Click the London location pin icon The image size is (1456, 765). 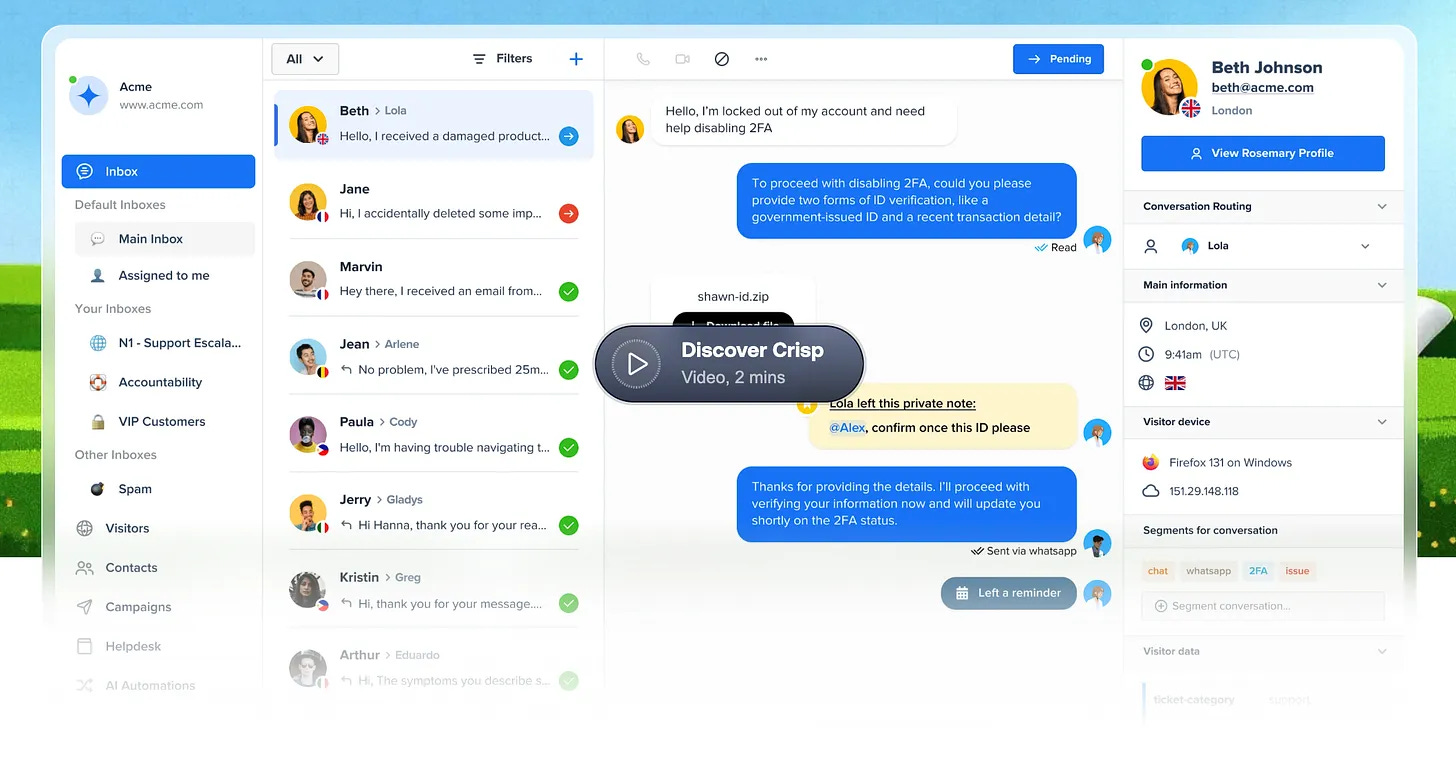pyautogui.click(x=1146, y=326)
